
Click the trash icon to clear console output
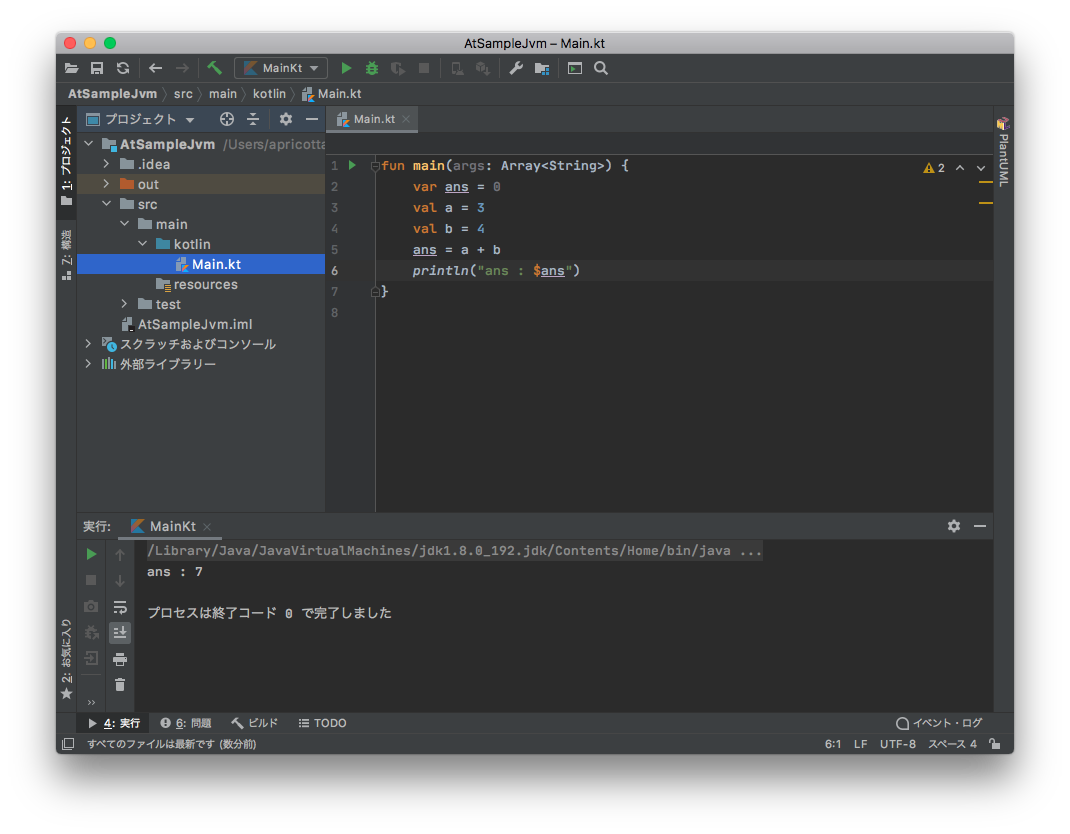120,685
